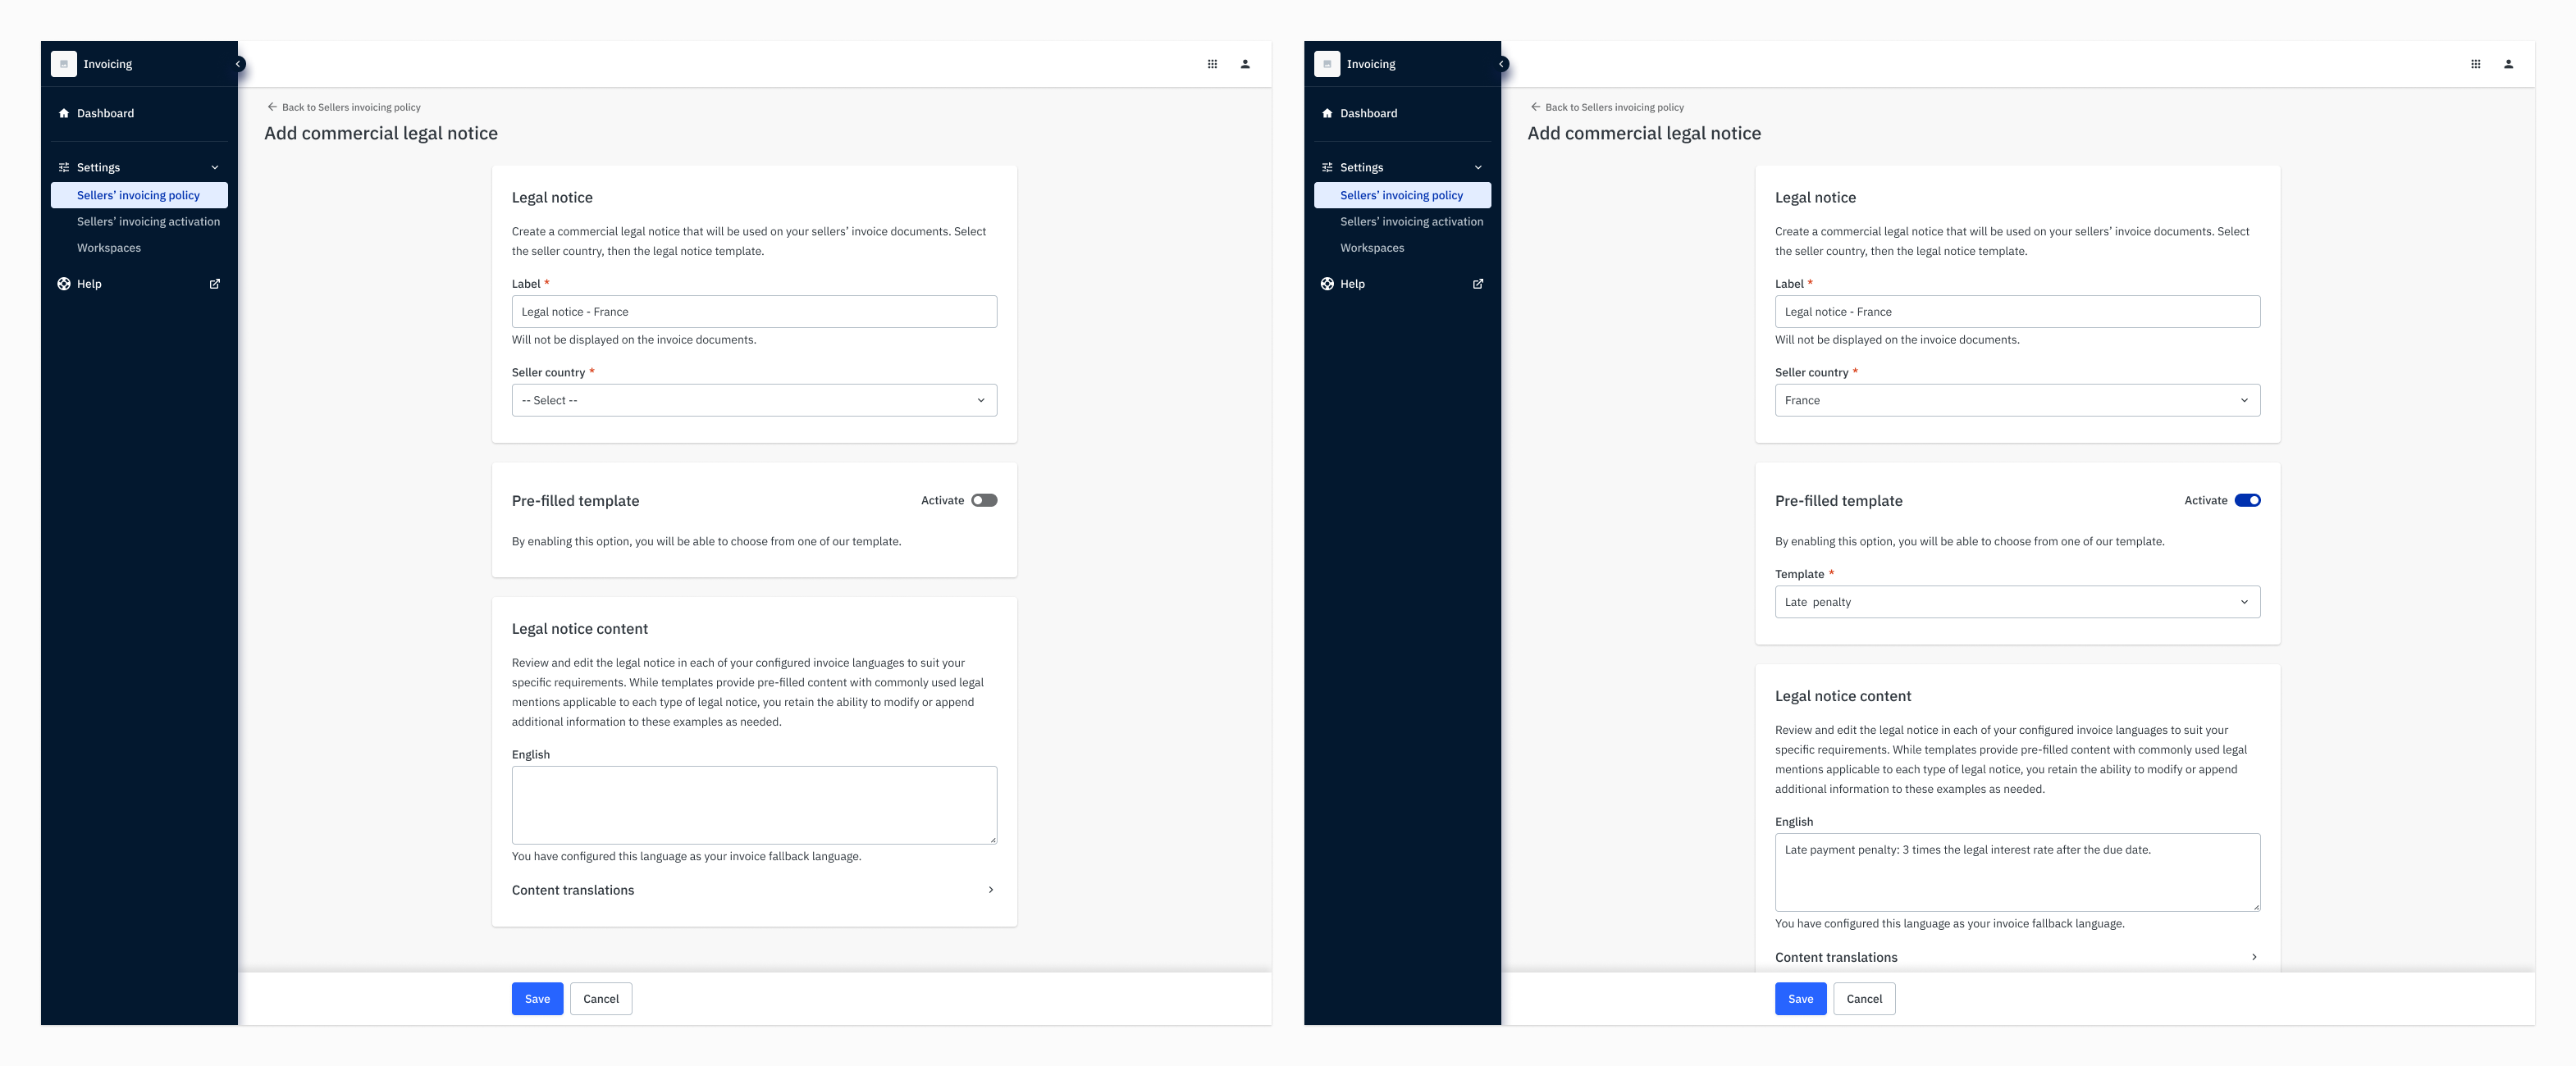Click the Dashboard home icon in the right mockup sidebar

[1327, 113]
